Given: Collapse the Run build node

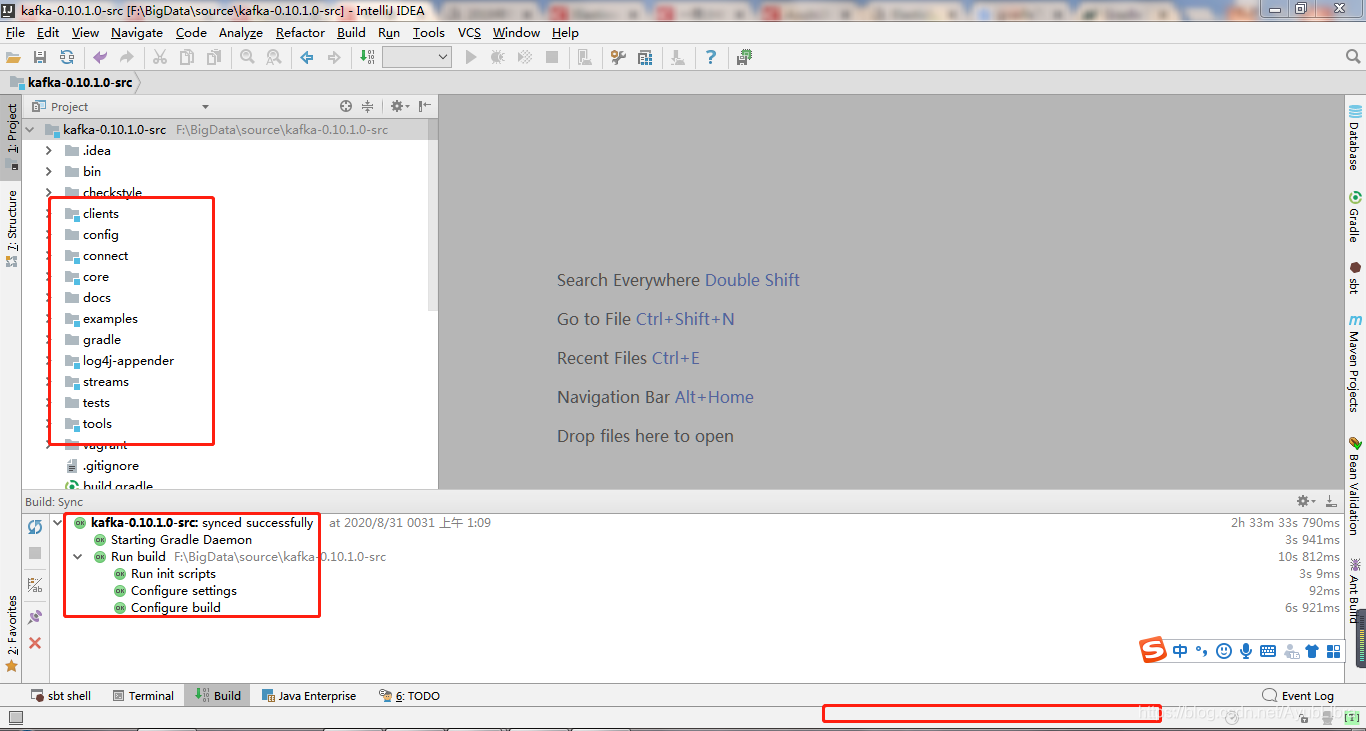Looking at the screenshot, I should coord(78,557).
